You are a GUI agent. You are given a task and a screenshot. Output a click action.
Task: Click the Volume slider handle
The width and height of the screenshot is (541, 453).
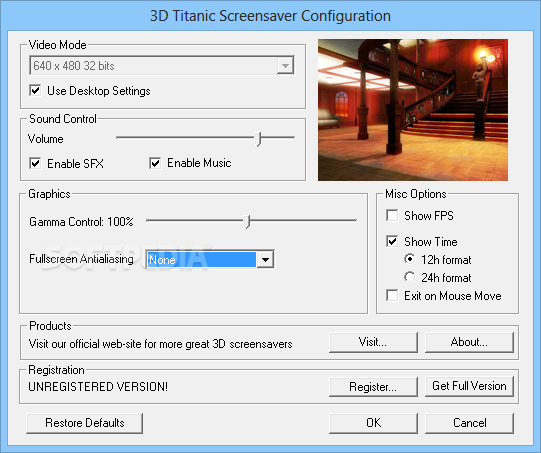click(258, 139)
